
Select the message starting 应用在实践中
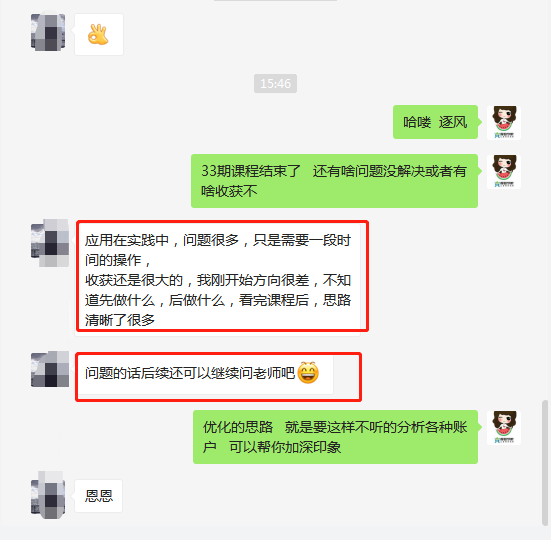pos(218,280)
